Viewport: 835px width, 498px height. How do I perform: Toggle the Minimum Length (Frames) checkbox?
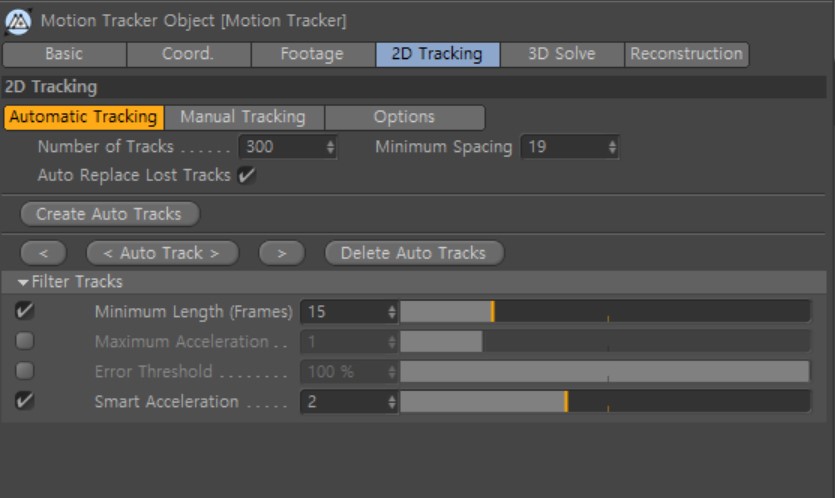(x=24, y=311)
